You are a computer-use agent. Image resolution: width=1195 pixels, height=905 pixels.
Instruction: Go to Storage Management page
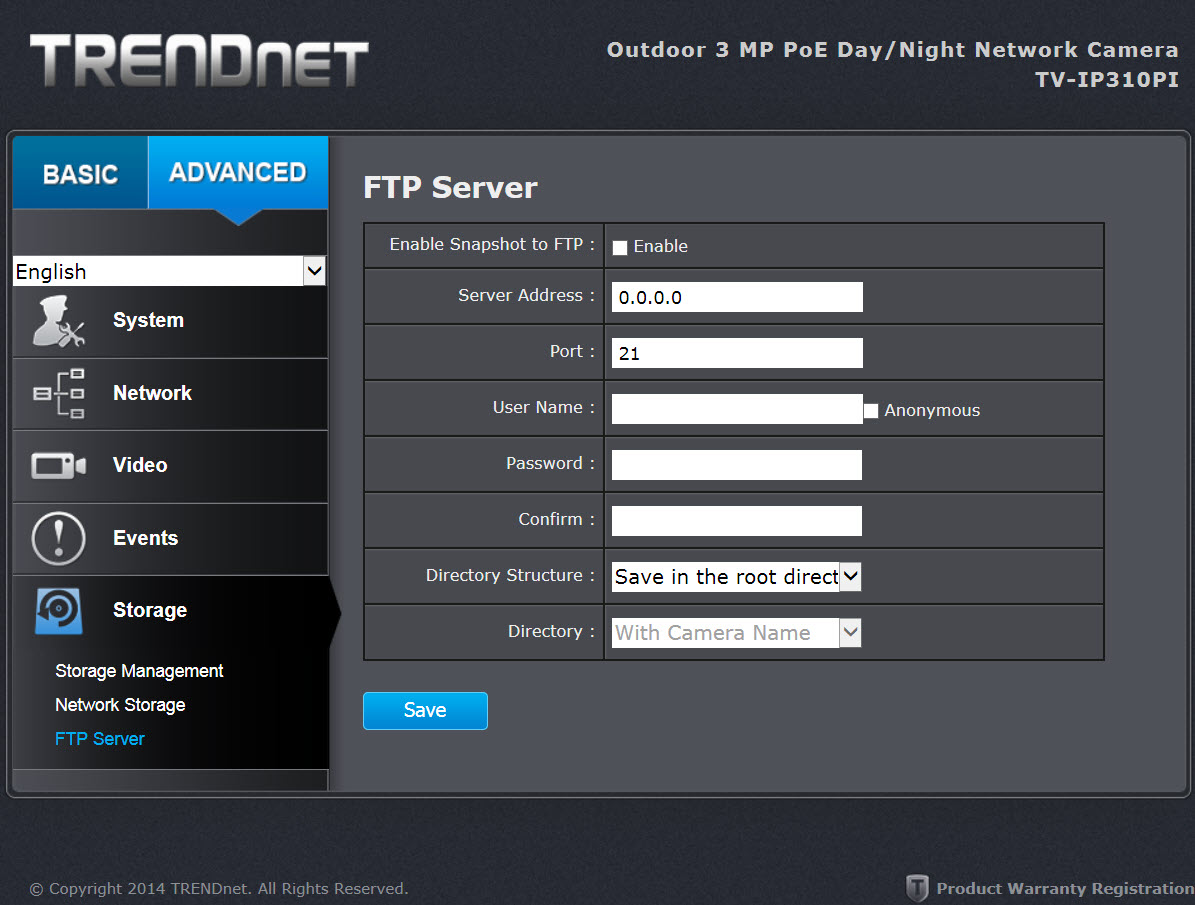(139, 671)
